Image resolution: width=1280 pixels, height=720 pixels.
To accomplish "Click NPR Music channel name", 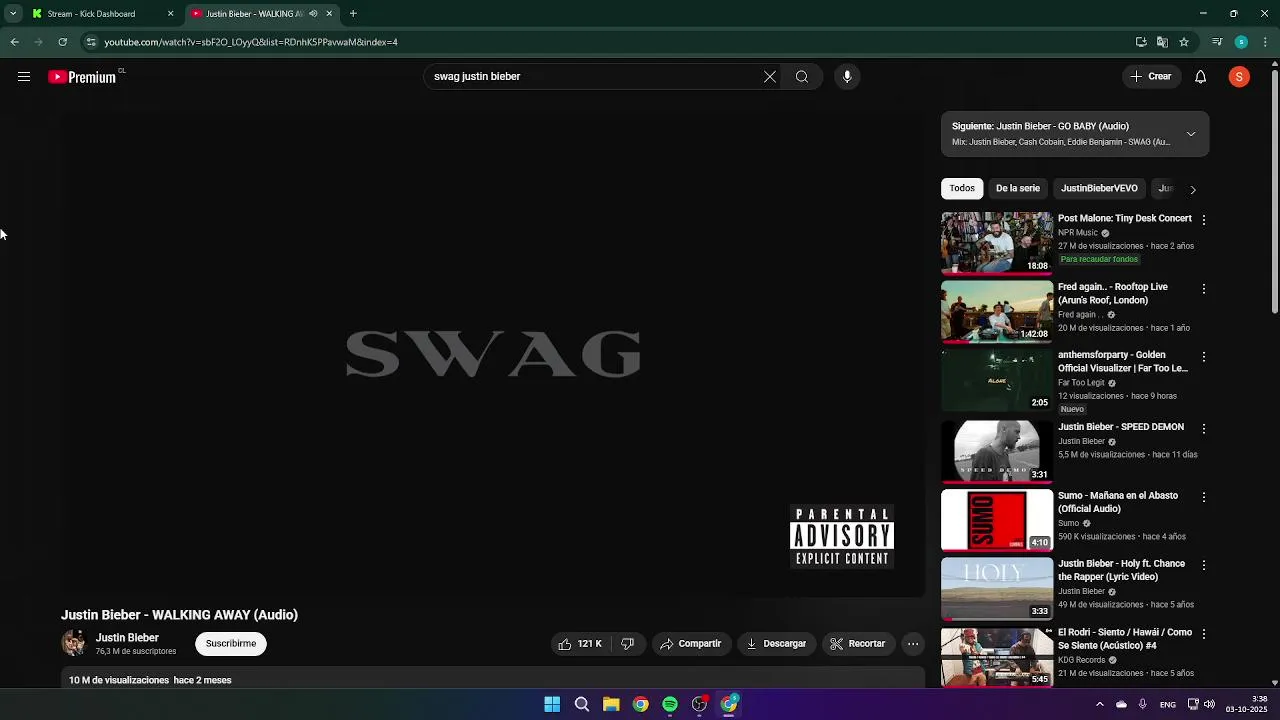I will click(x=1078, y=233).
